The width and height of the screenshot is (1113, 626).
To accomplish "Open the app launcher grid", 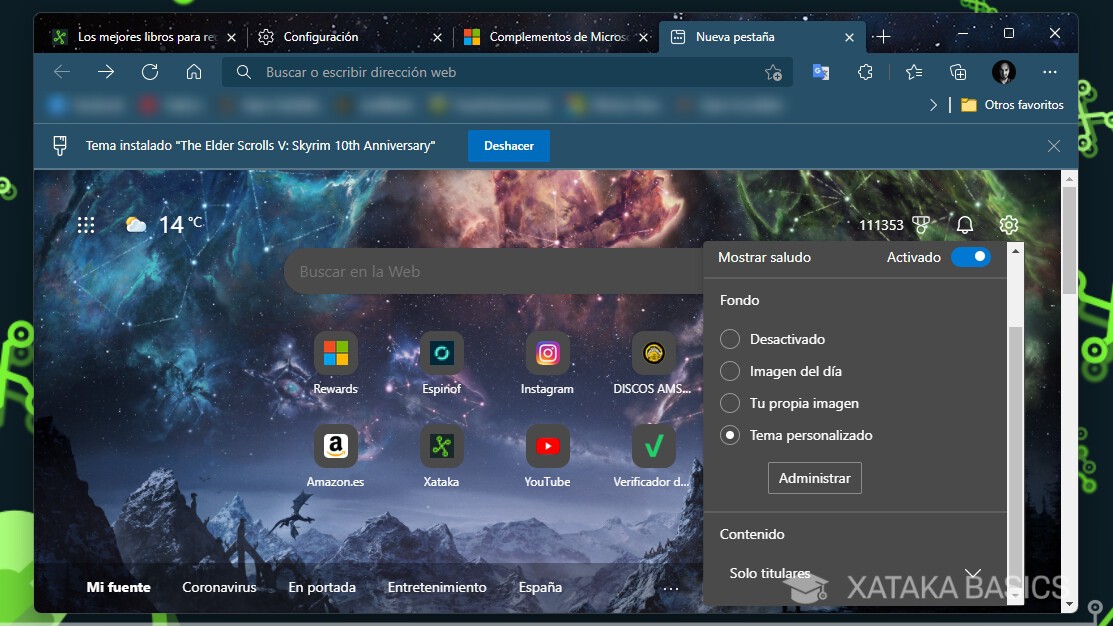I will point(86,225).
